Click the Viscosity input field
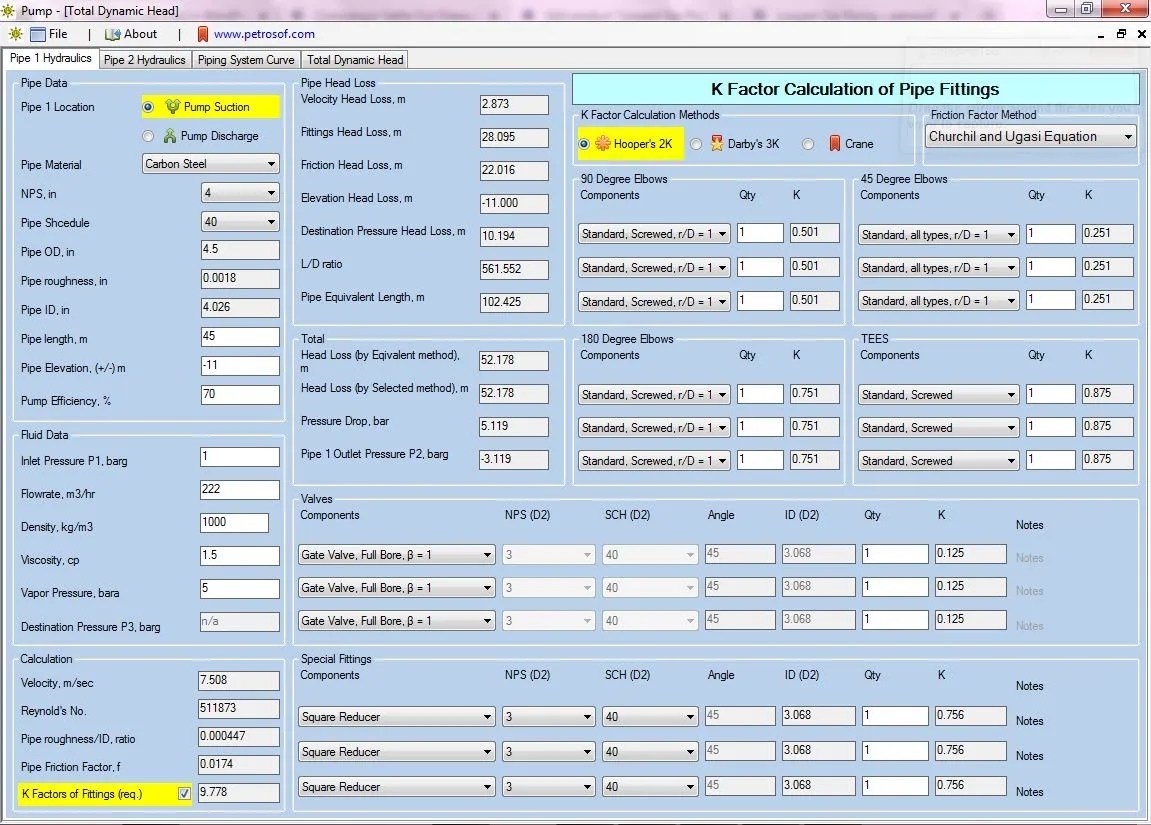The width and height of the screenshot is (1151, 825). coord(240,556)
